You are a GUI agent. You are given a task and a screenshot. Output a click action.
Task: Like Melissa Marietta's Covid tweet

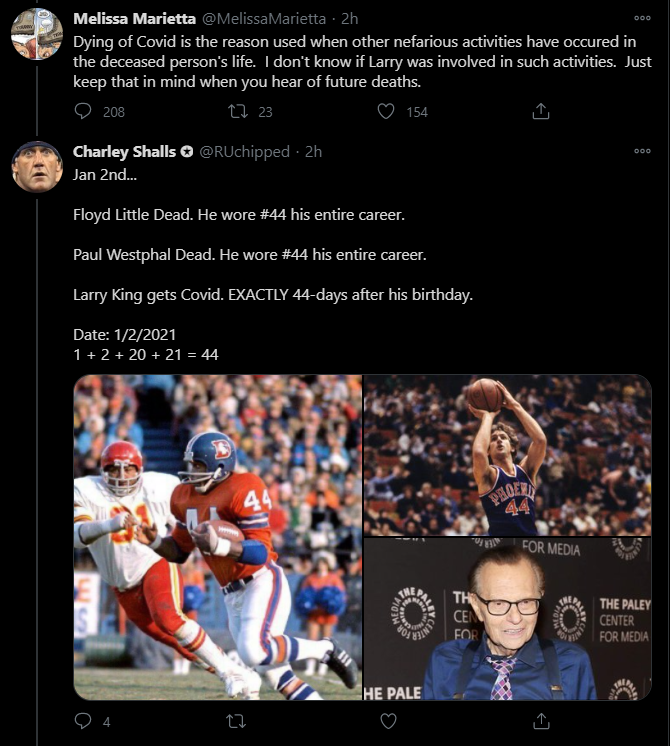click(x=386, y=111)
